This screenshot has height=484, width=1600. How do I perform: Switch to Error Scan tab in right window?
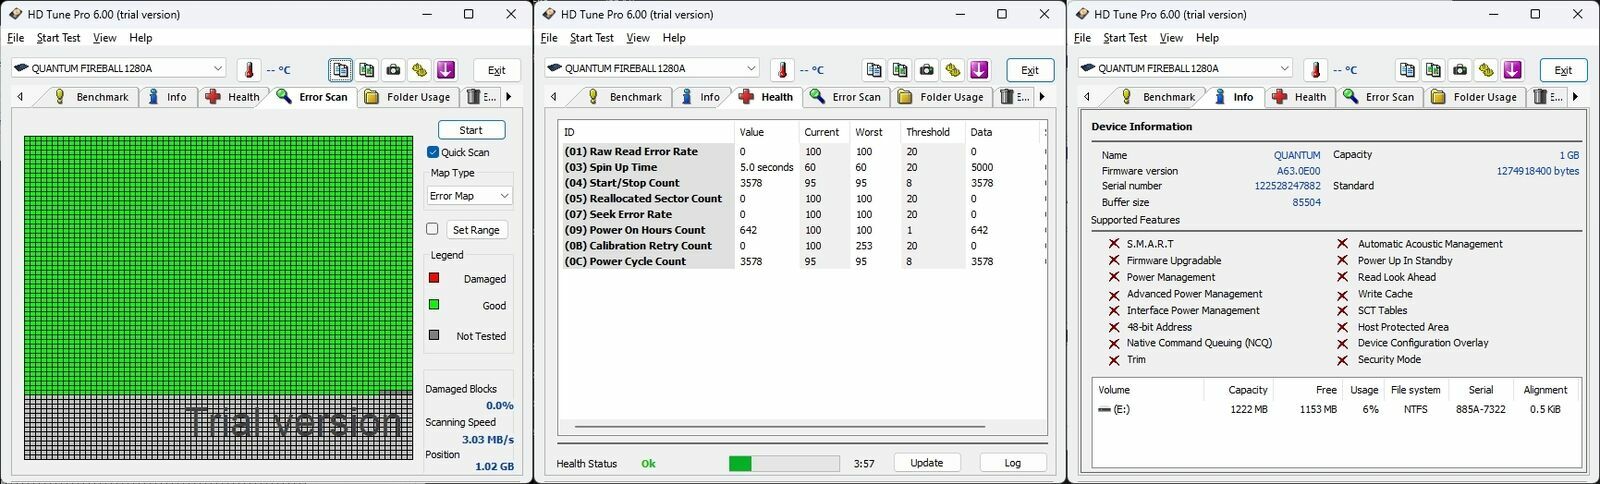1379,97
